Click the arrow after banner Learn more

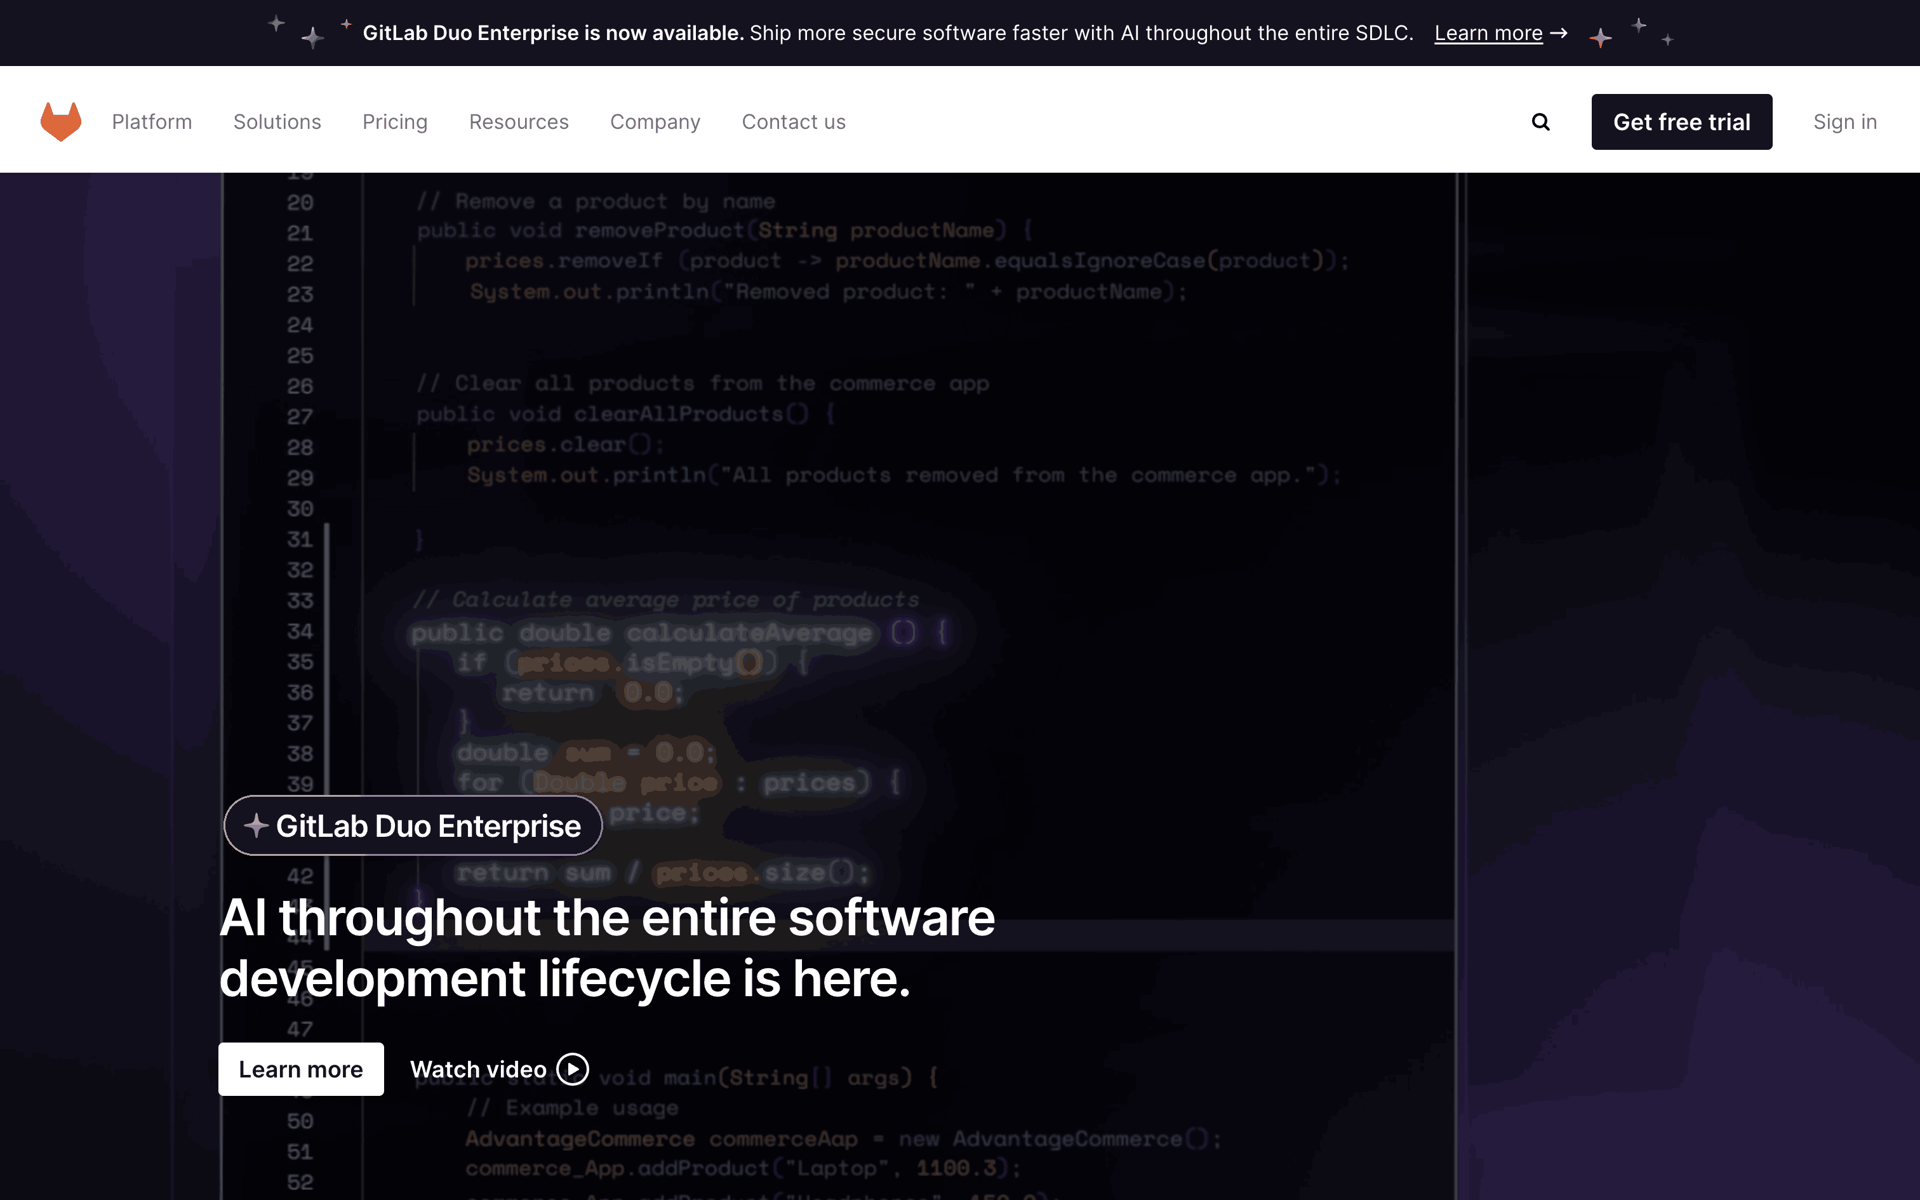click(1558, 33)
